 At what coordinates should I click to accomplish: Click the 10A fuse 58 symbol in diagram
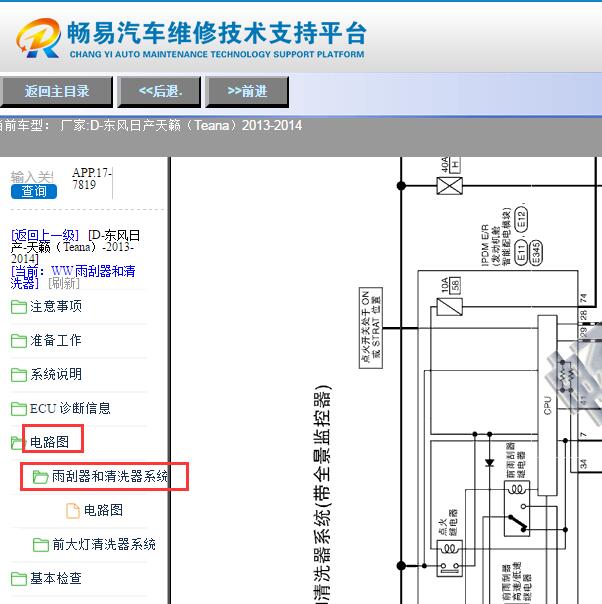(x=449, y=307)
